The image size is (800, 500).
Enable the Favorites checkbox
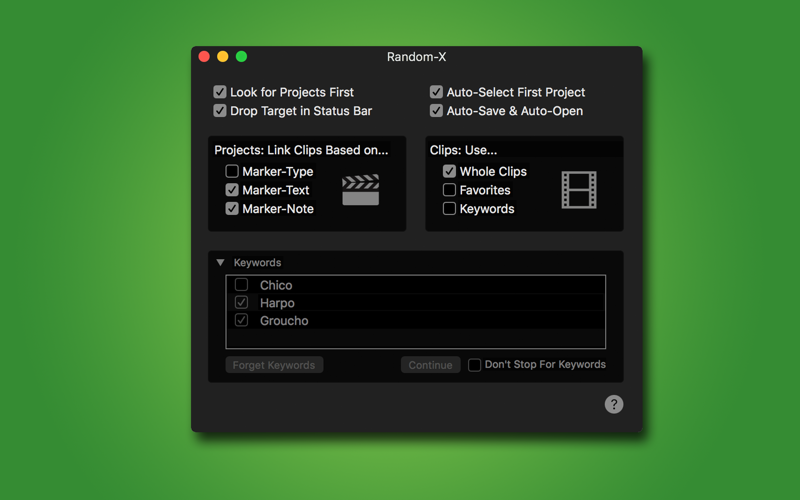[x=449, y=190]
